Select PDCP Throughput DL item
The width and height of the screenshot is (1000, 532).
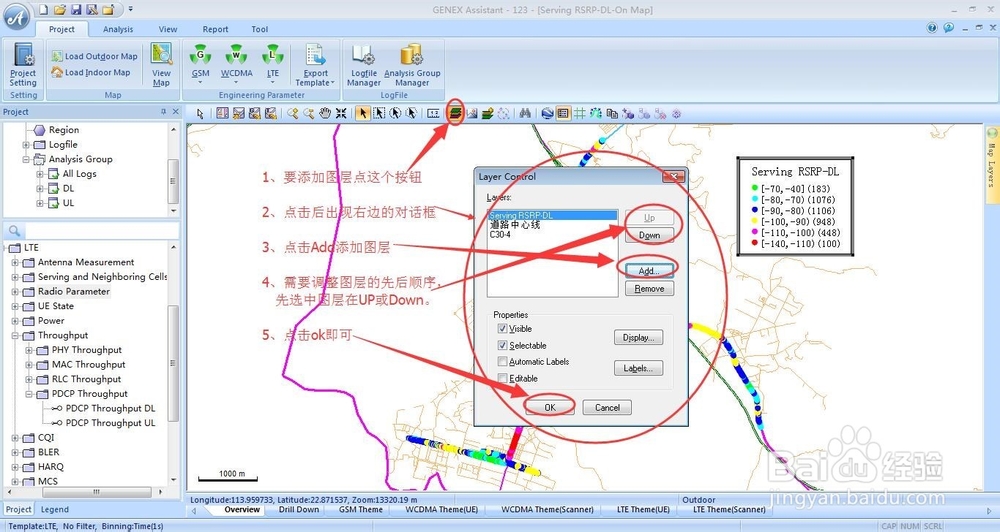(110, 408)
